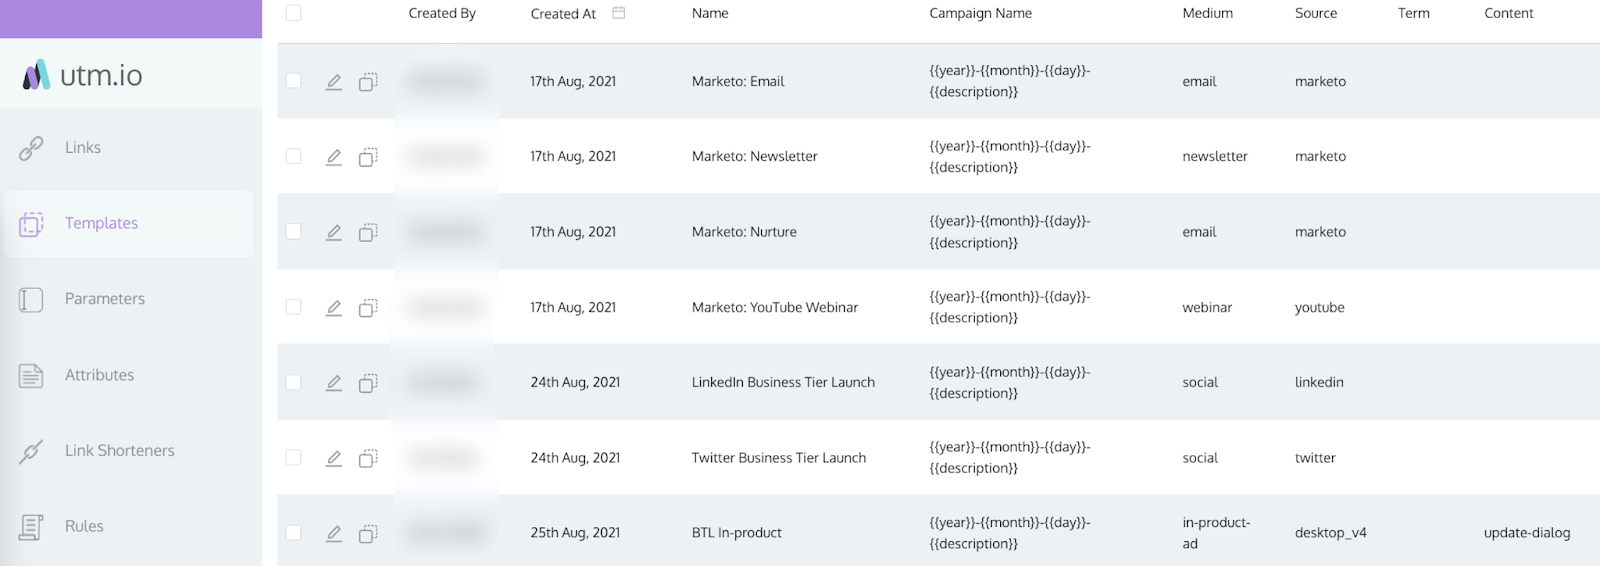Screen dimensions: 1600x566
Task: Open Link Shorteners page
Action: click(119, 451)
